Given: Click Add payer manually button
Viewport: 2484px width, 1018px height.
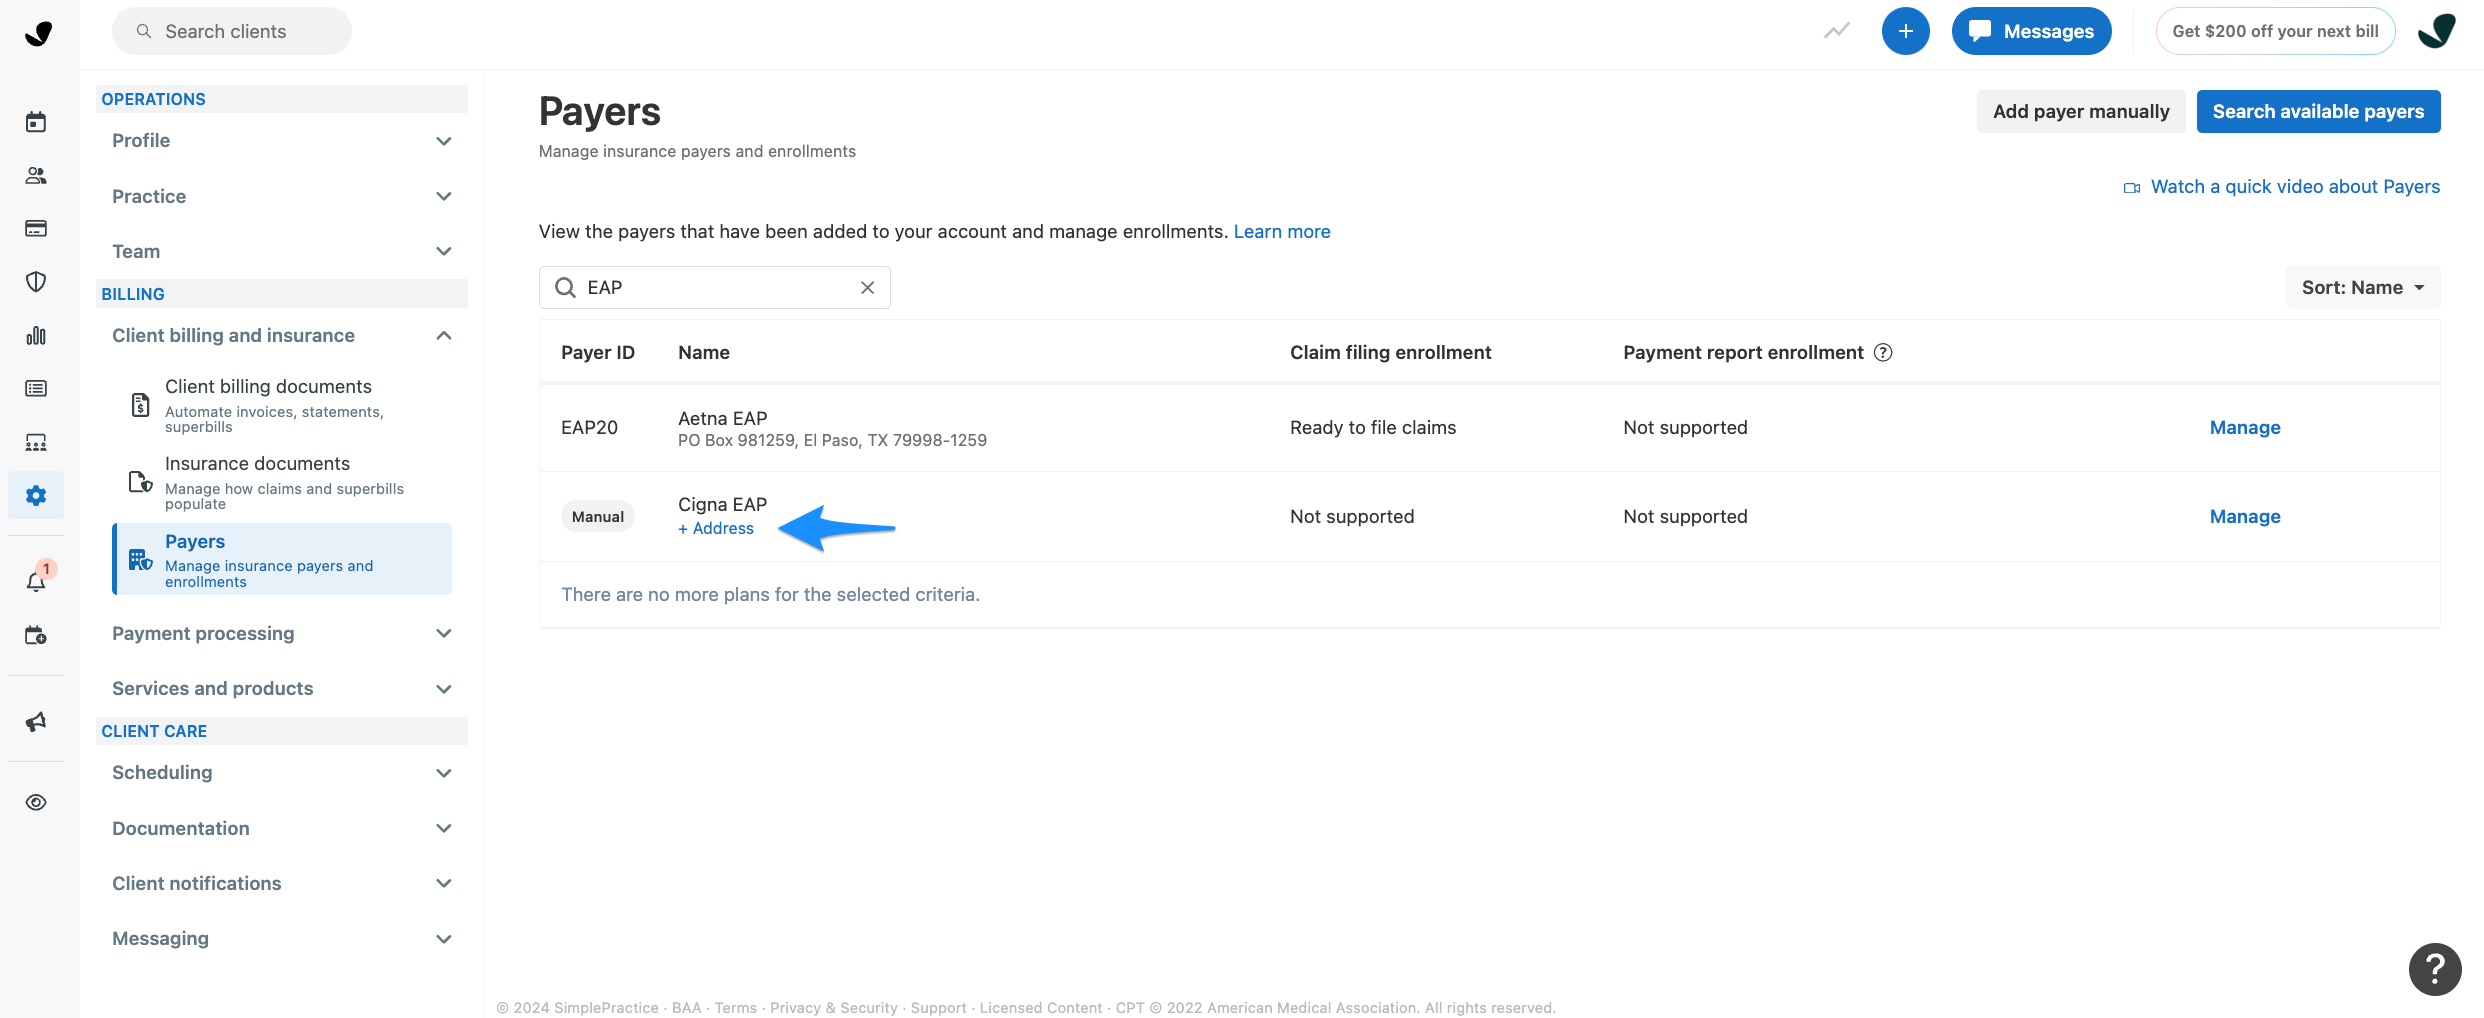Looking at the screenshot, I should (2081, 111).
